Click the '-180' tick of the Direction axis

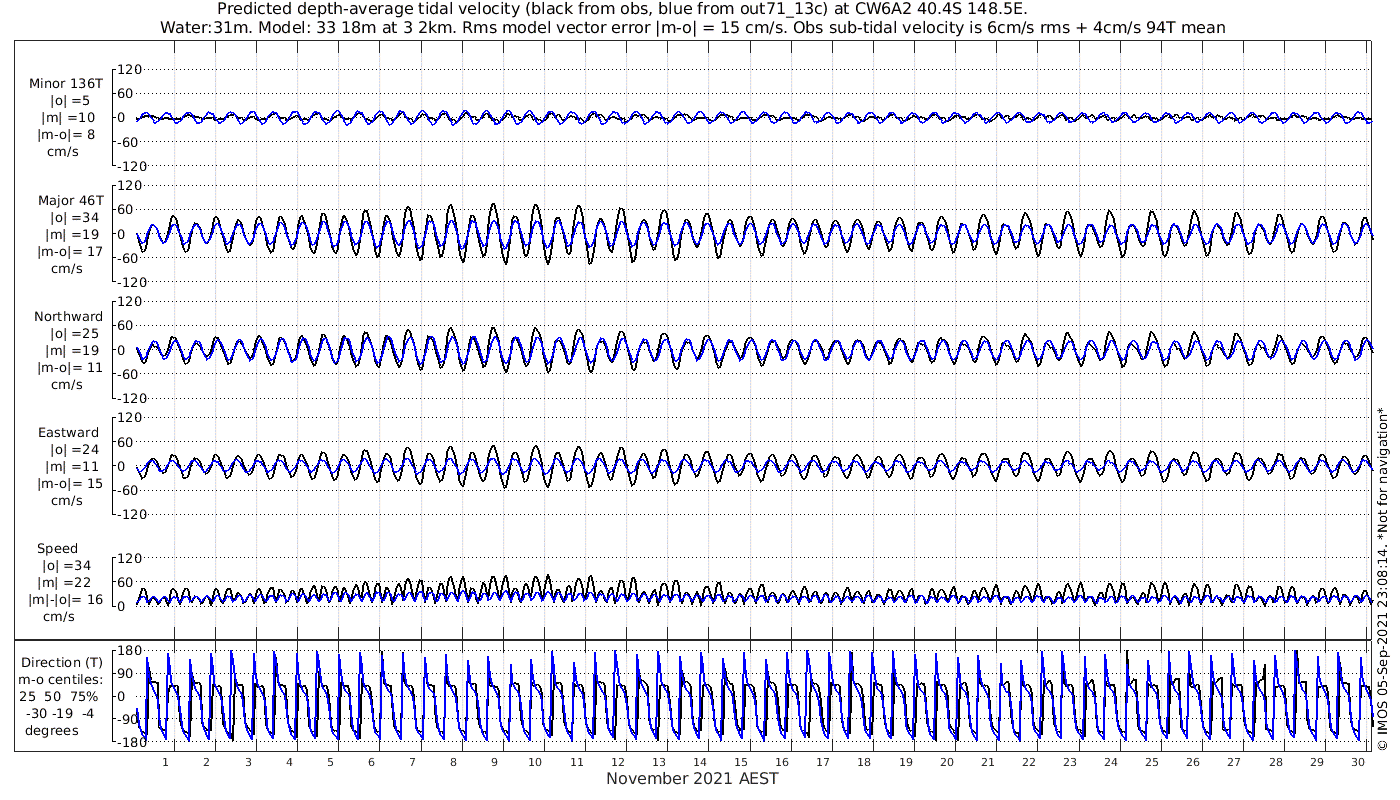130,742
